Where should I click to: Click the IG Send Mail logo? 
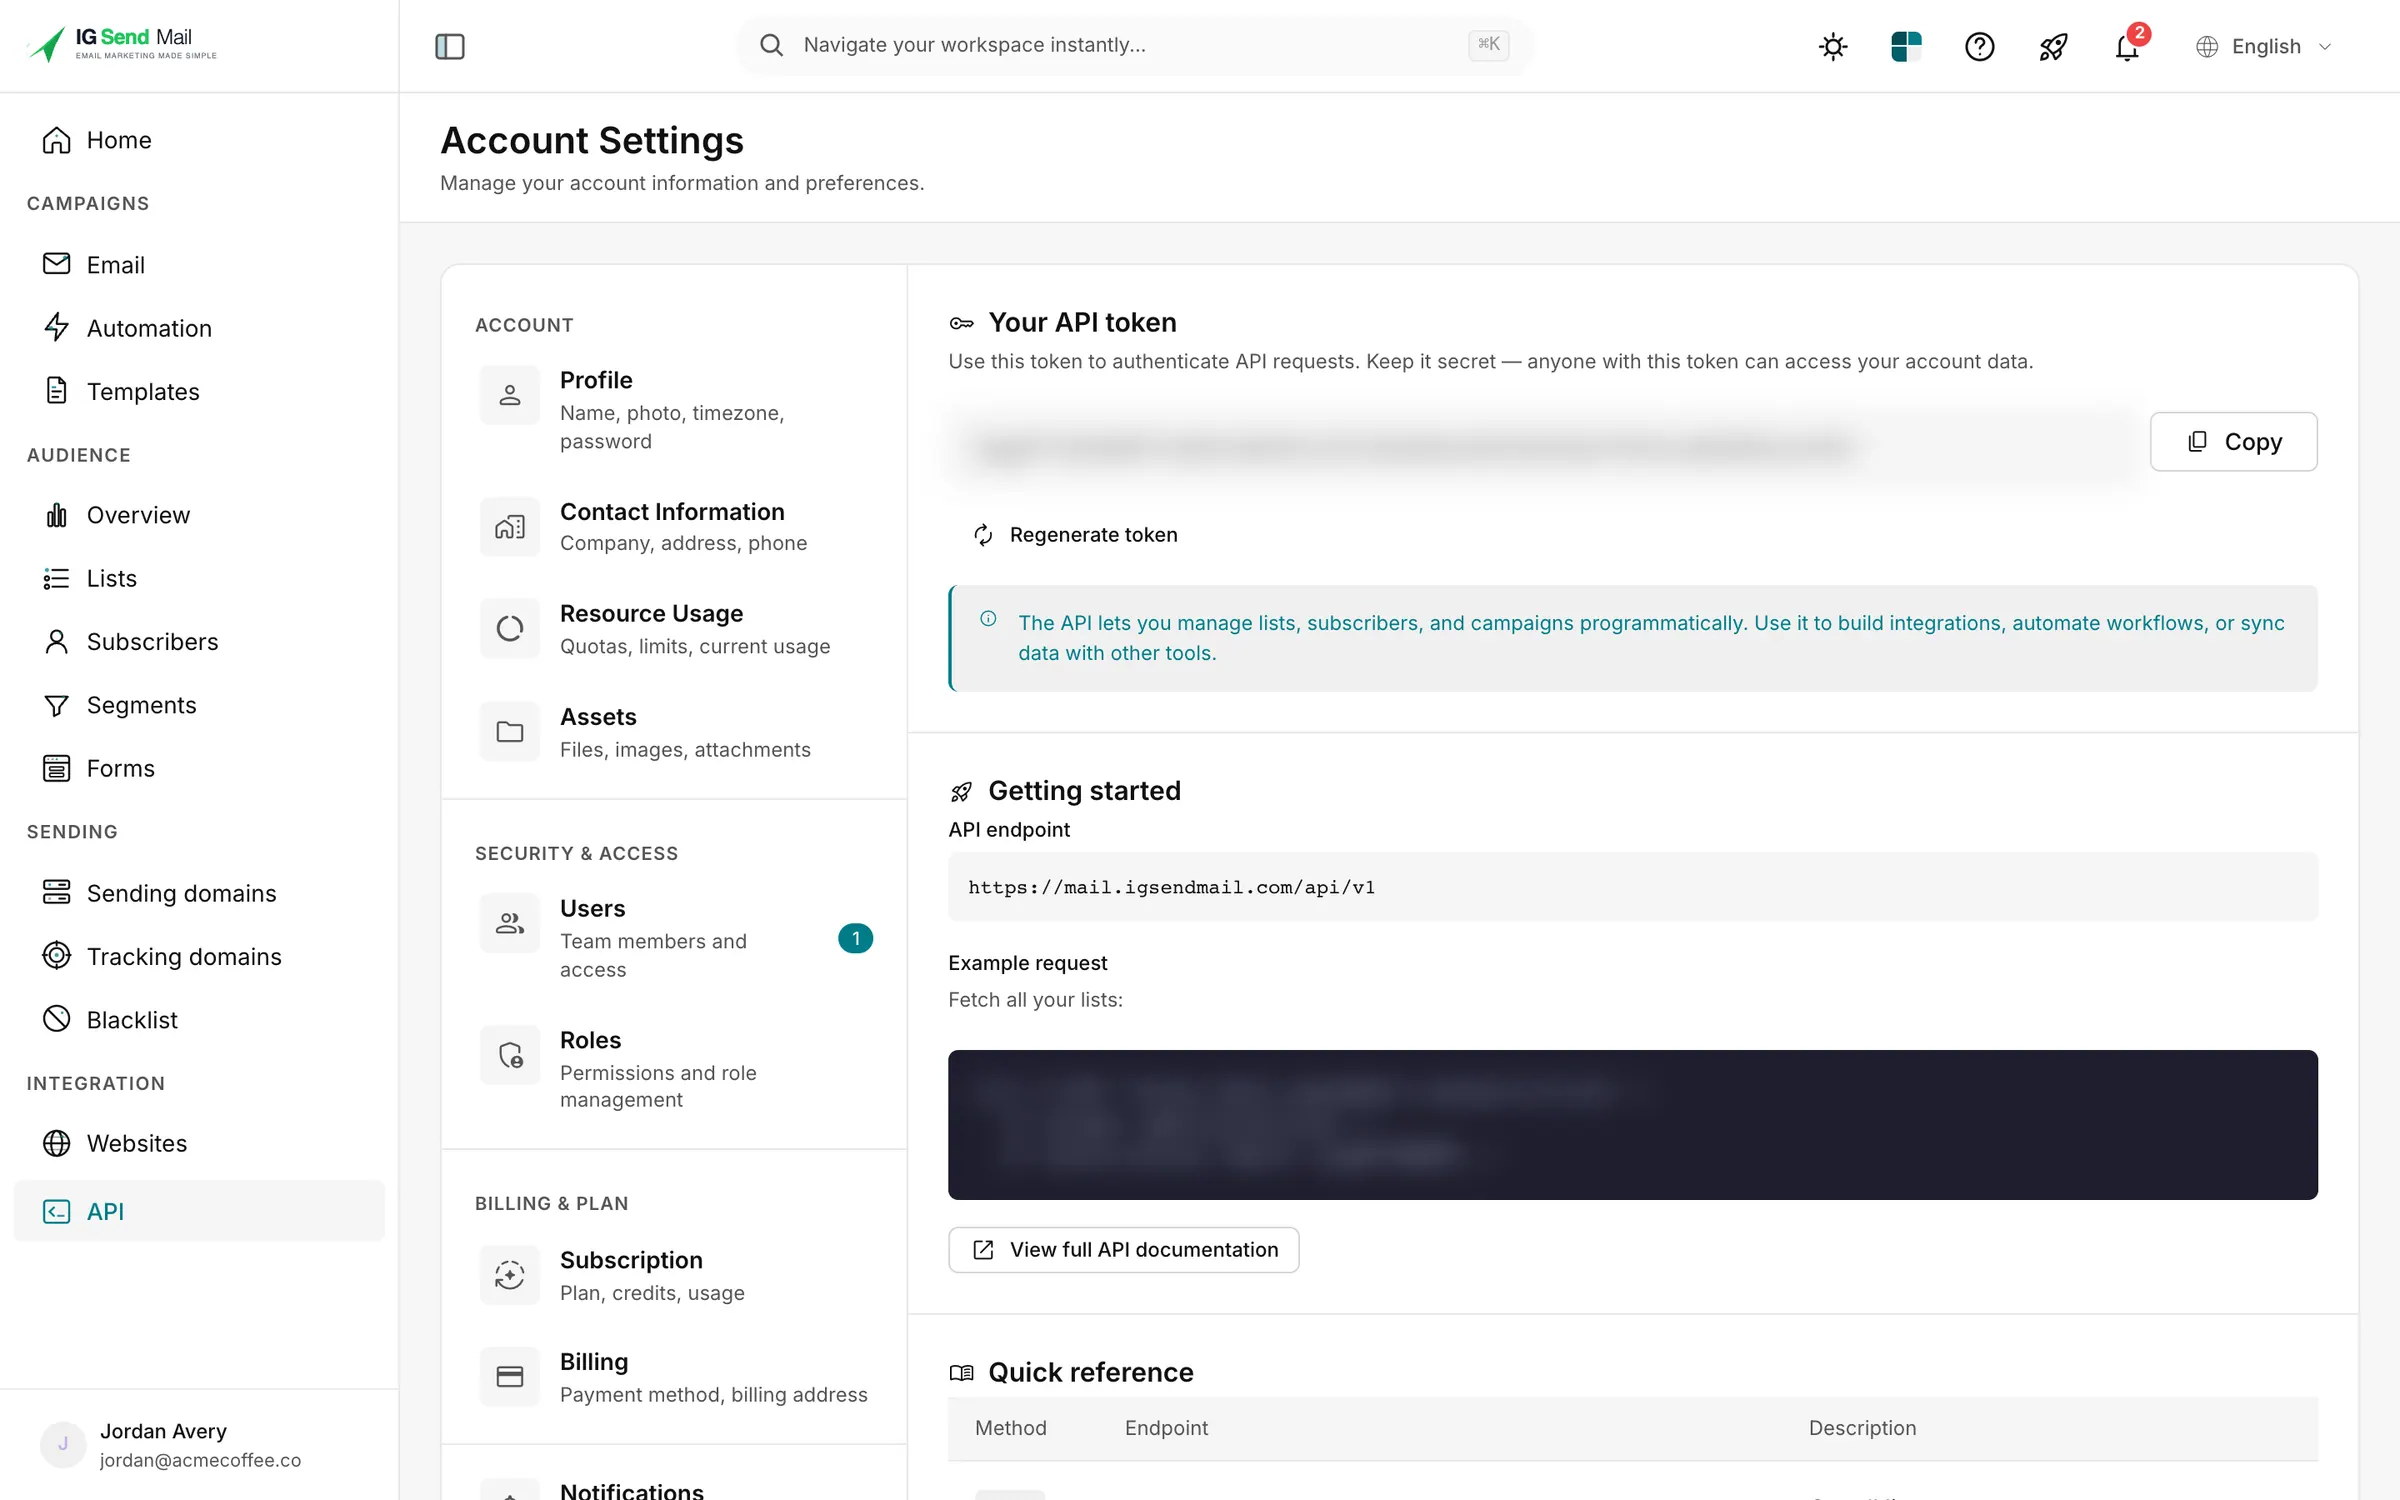pyautogui.click(x=122, y=44)
